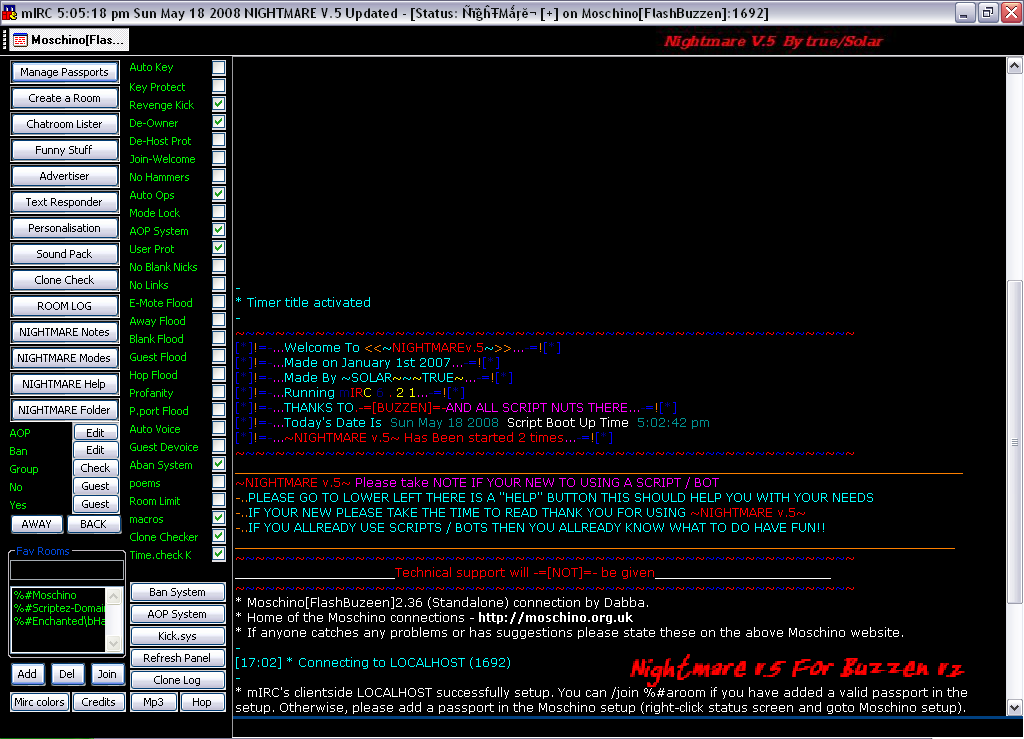
Task: Uncheck Auto Ops option
Action: tap(219, 194)
